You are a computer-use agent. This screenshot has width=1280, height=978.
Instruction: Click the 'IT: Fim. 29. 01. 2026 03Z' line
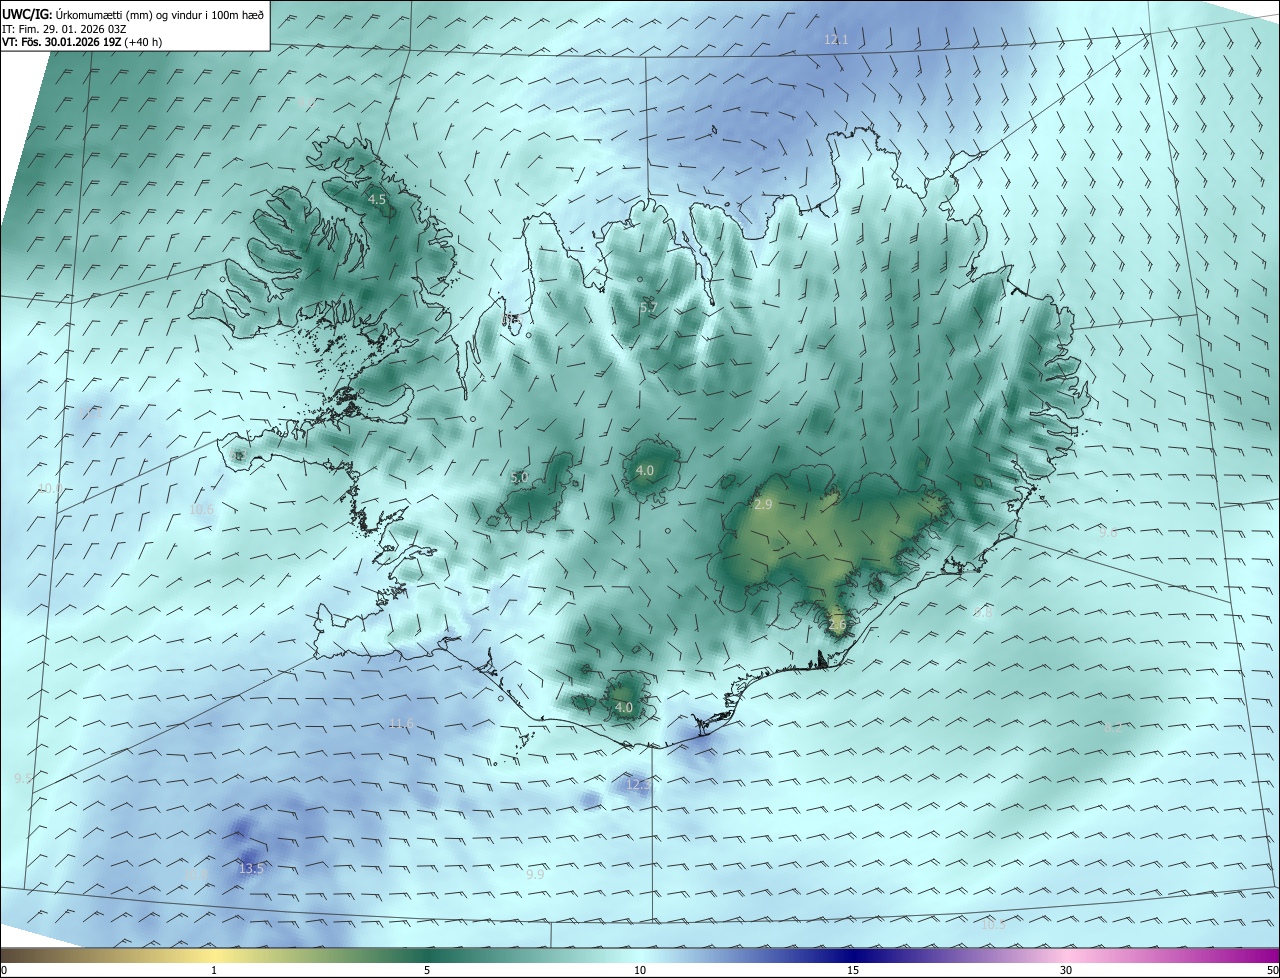tap(64, 28)
